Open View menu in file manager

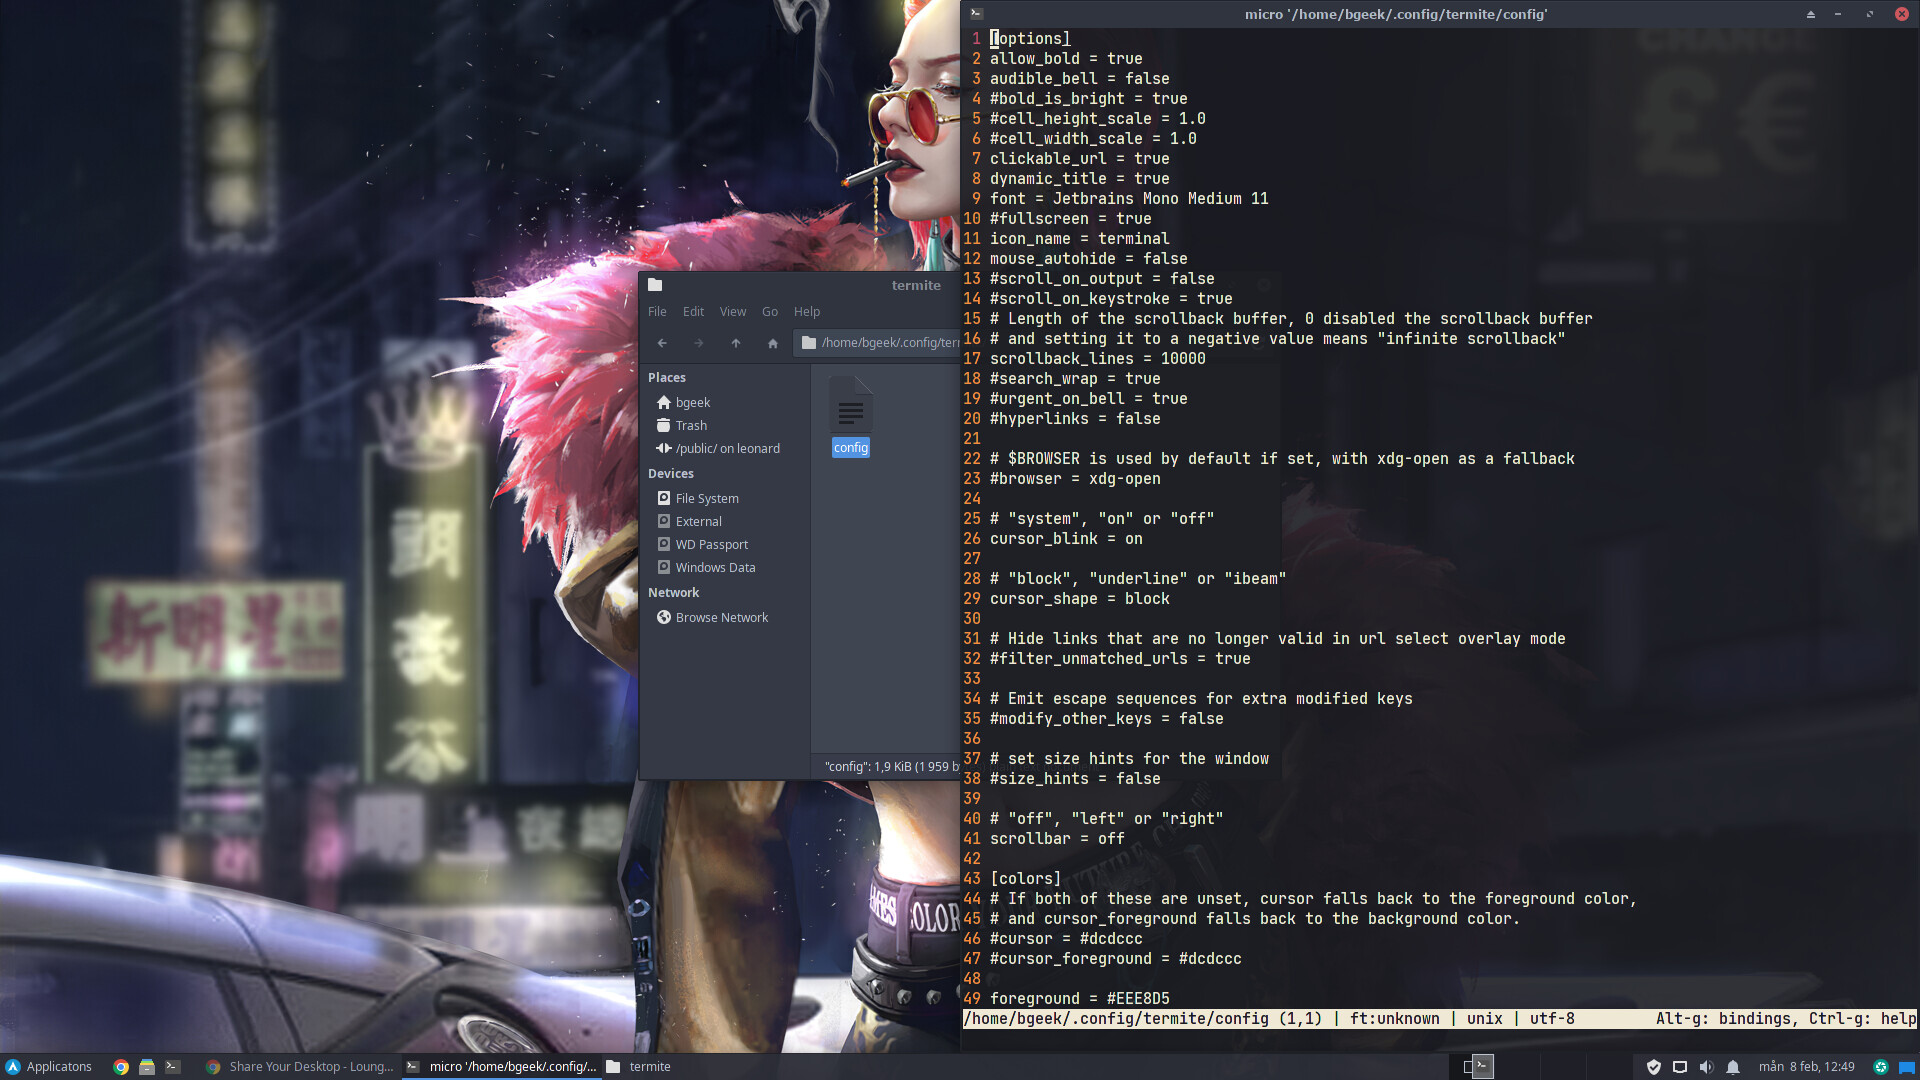point(733,311)
